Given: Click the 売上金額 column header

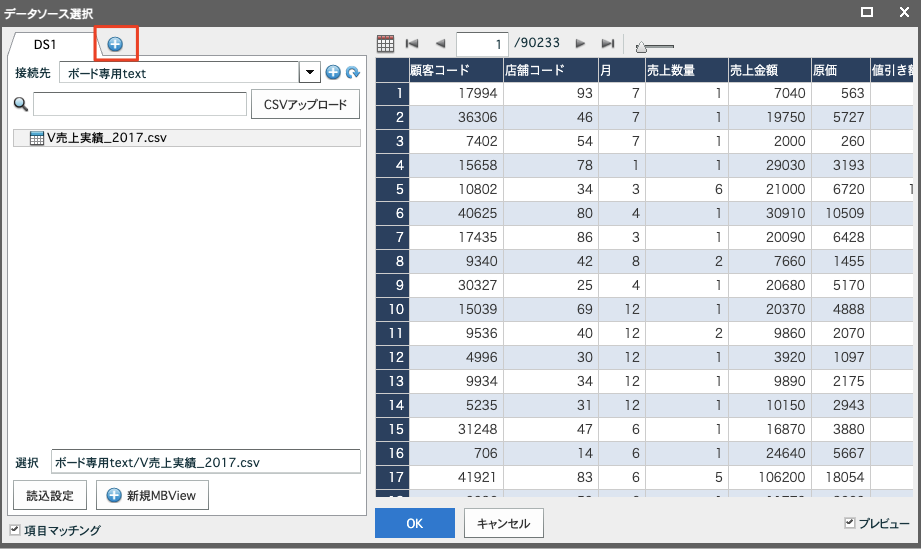Looking at the screenshot, I should [x=770, y=70].
